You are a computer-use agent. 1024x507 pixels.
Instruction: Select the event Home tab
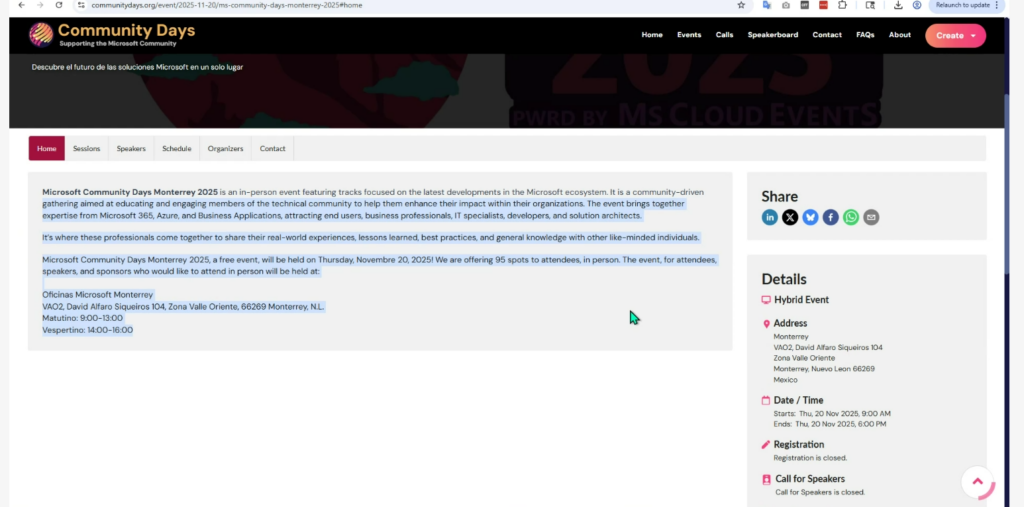(x=46, y=148)
